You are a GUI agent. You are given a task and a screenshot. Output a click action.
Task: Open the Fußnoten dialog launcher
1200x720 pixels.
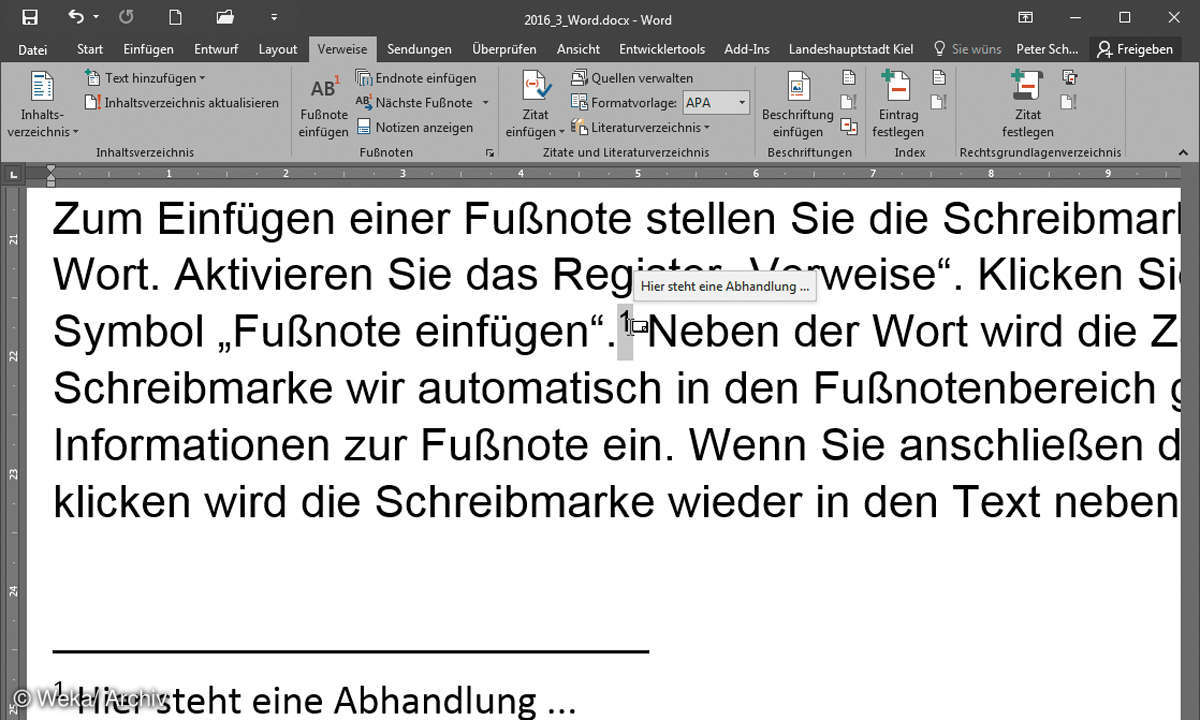[x=489, y=153]
